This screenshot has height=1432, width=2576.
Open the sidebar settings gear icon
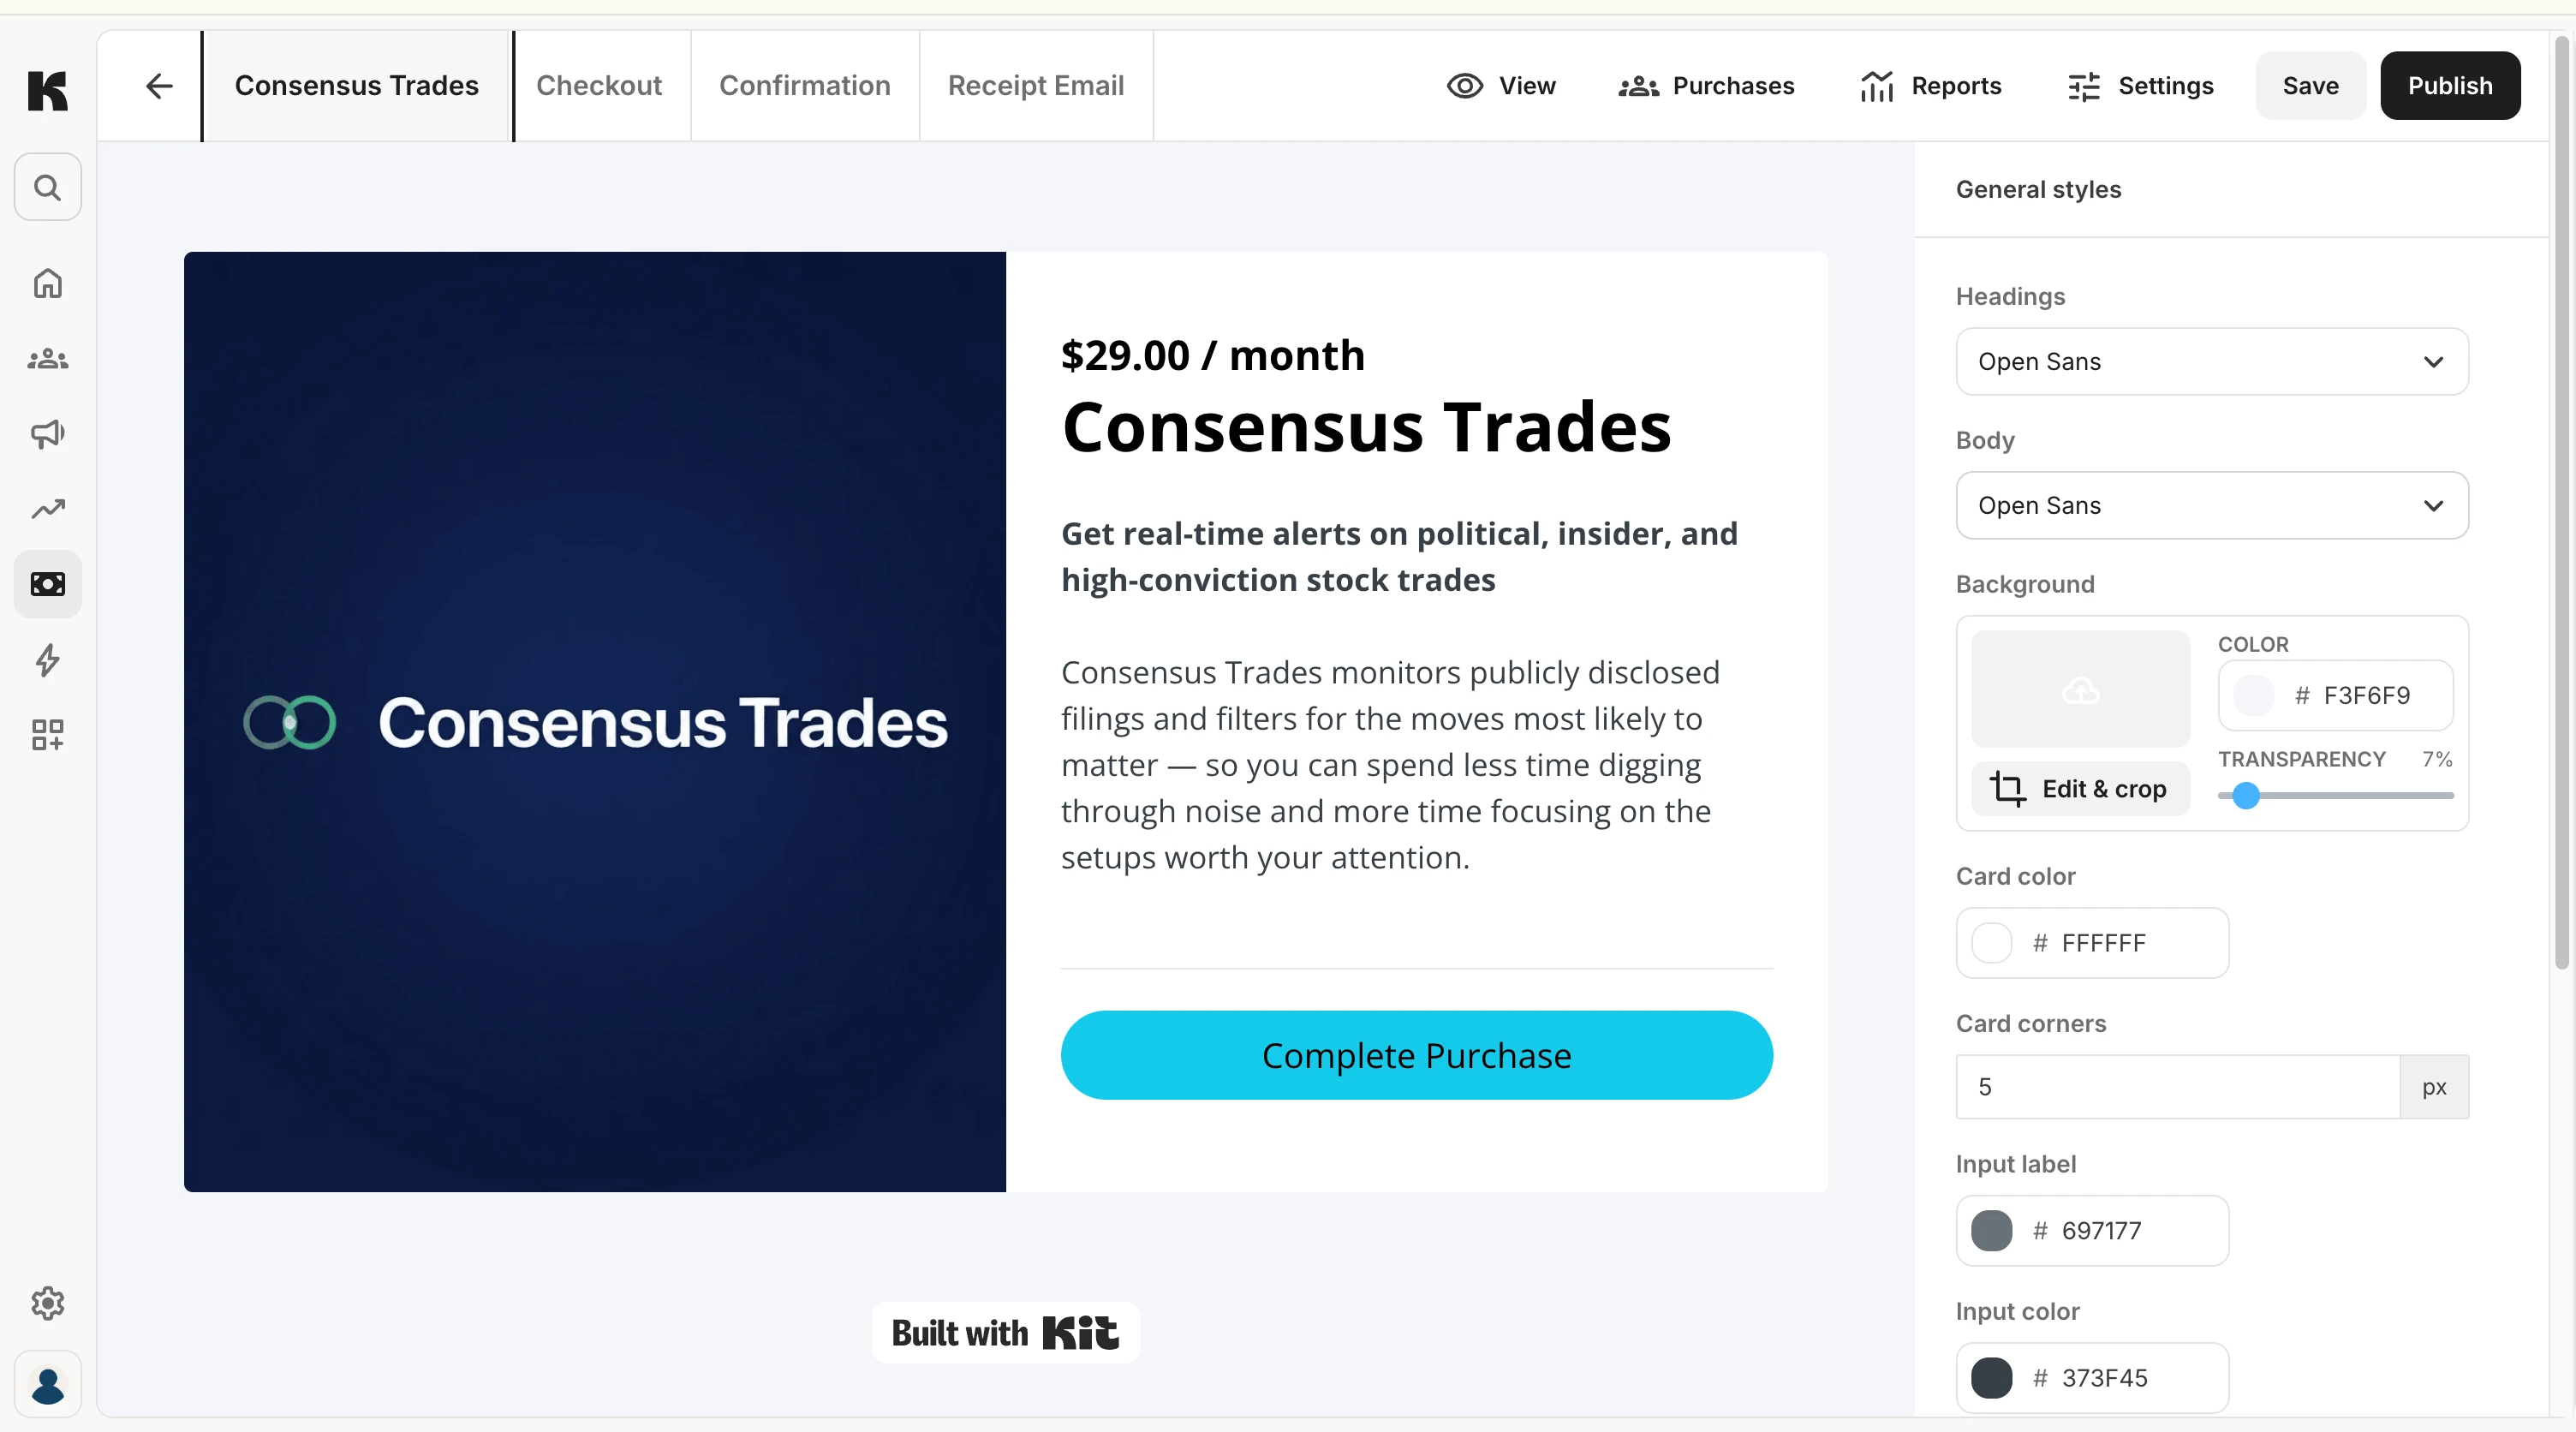[47, 1303]
